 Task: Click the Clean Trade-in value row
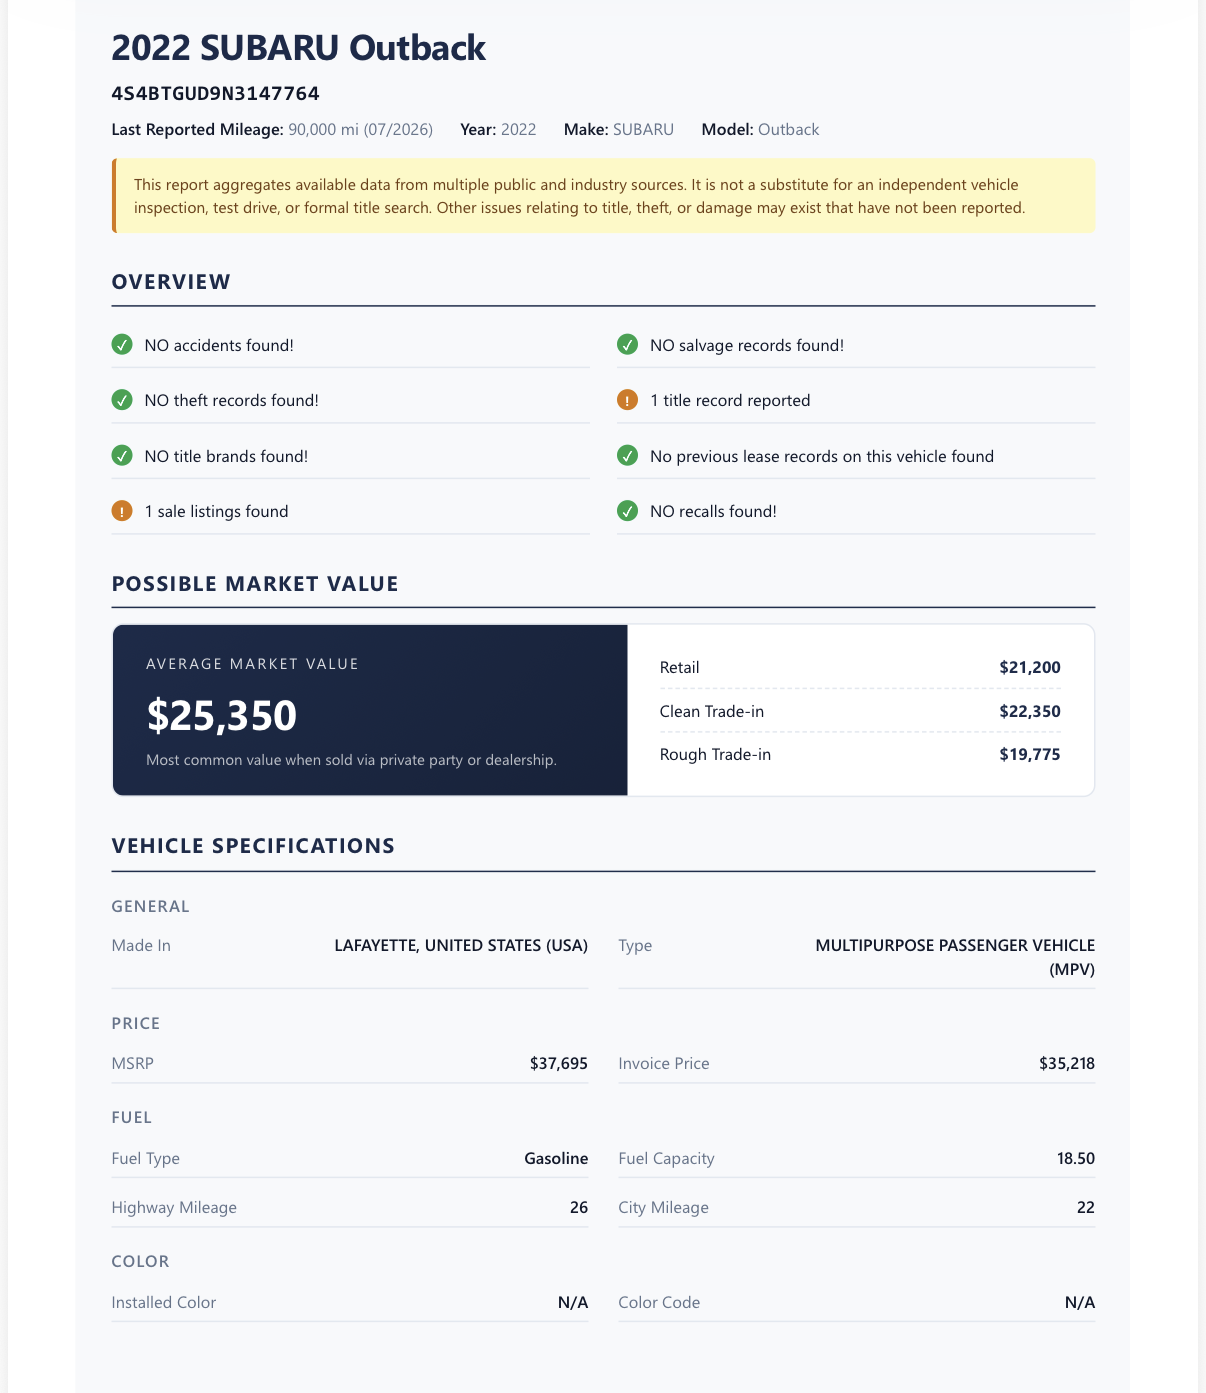point(860,711)
